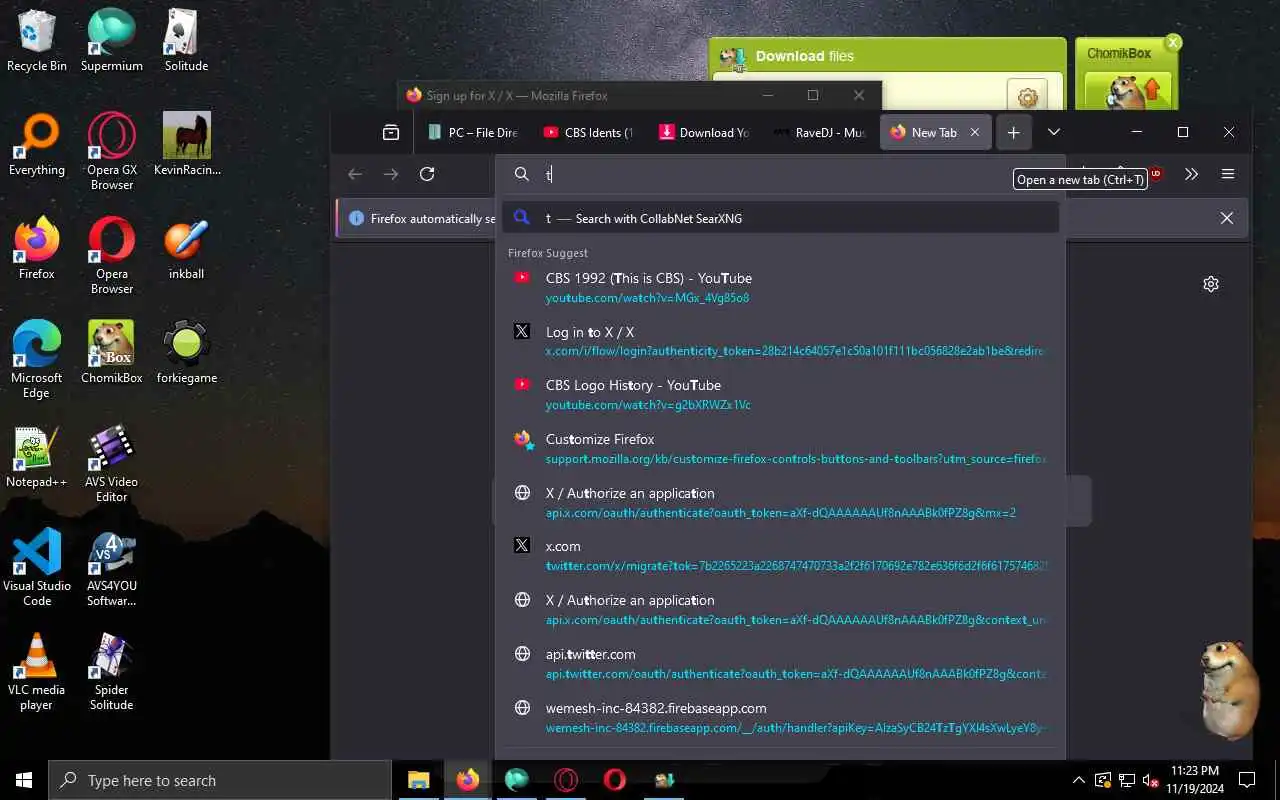Click the Opera GX taskbar icon
This screenshot has height=800, width=1280.
(x=566, y=780)
